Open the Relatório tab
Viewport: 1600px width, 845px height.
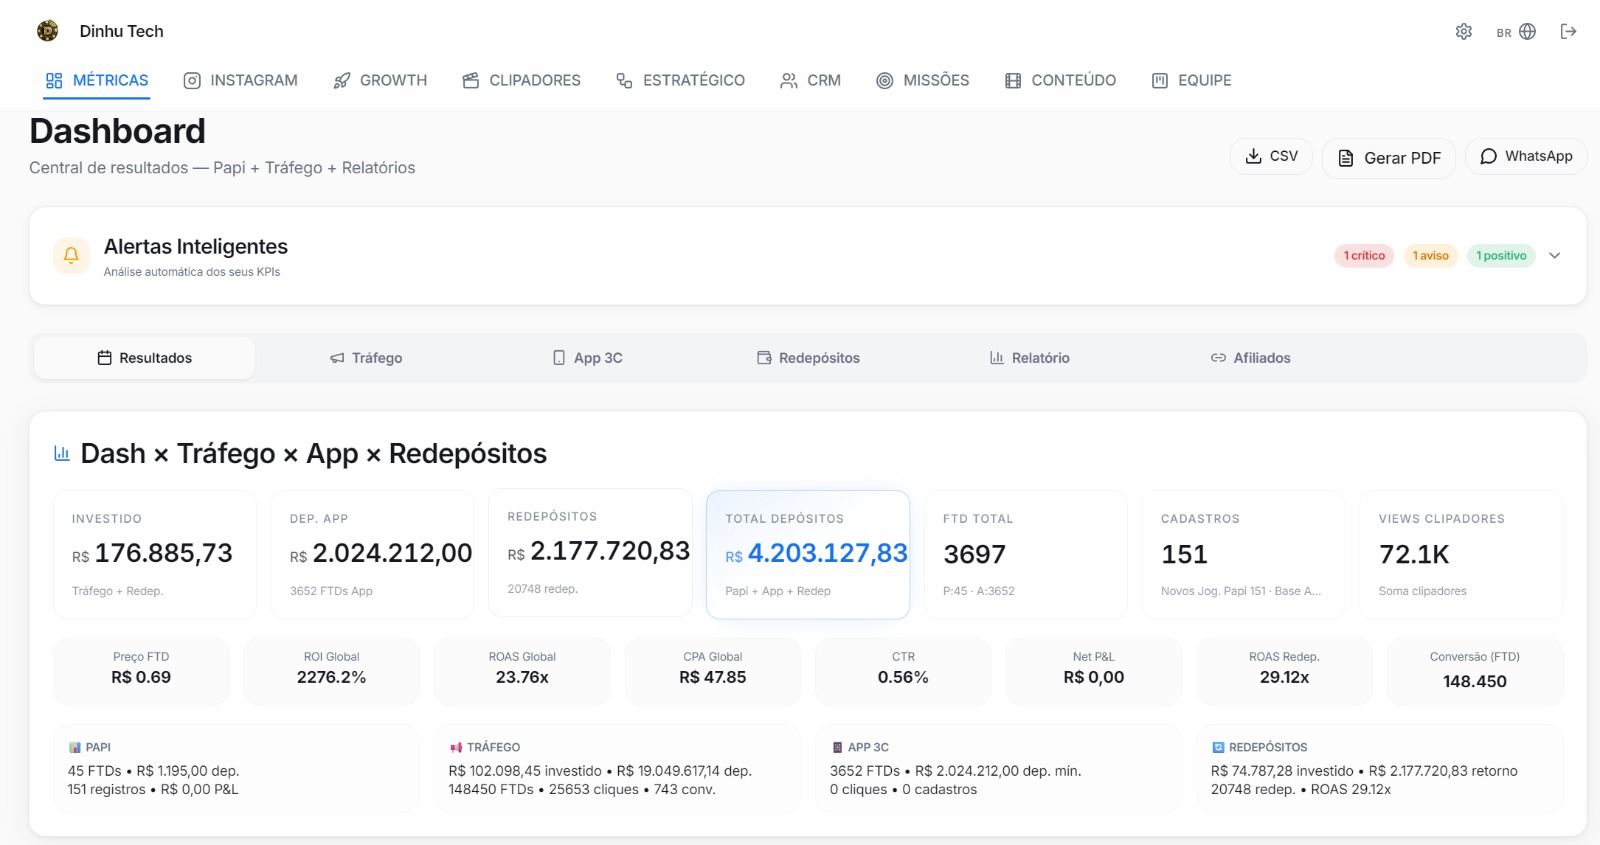[1029, 358]
